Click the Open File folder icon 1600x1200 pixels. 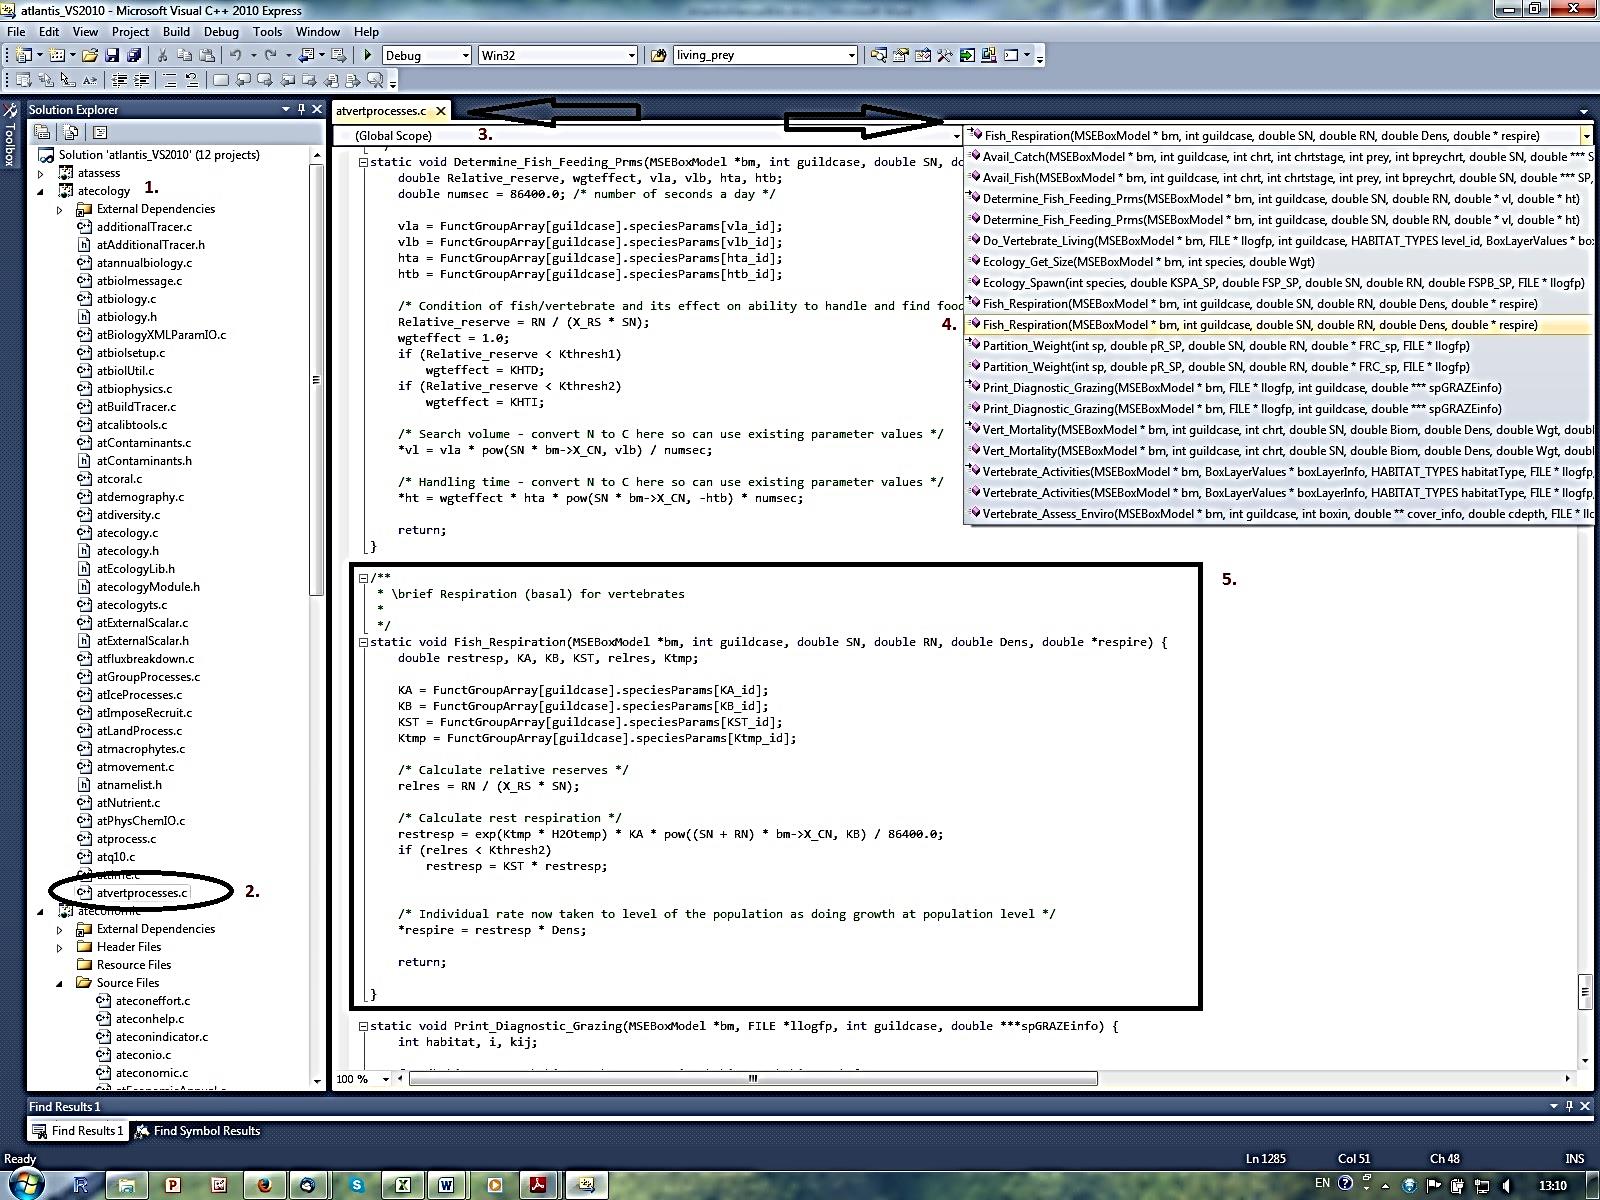tap(90, 56)
